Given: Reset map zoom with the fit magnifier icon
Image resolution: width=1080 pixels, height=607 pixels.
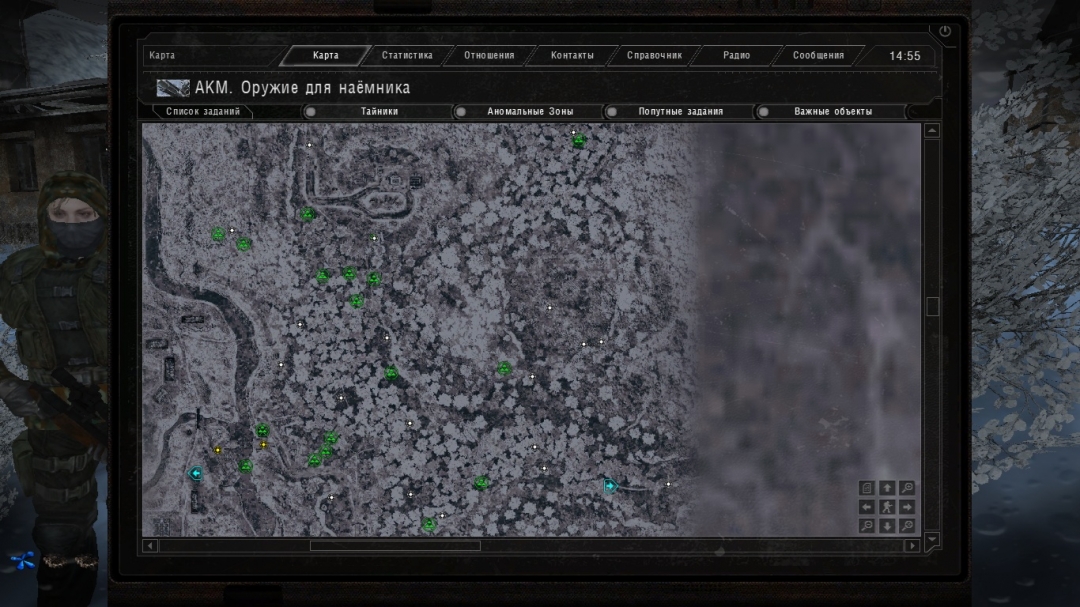Looking at the screenshot, I should pyautogui.click(x=907, y=526).
